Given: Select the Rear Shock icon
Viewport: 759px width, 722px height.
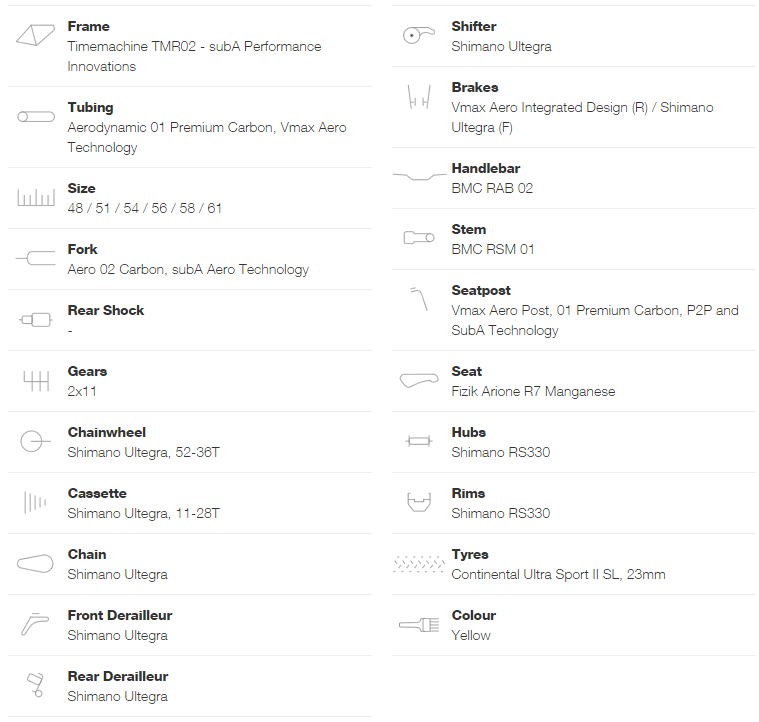Looking at the screenshot, I should tap(35, 319).
